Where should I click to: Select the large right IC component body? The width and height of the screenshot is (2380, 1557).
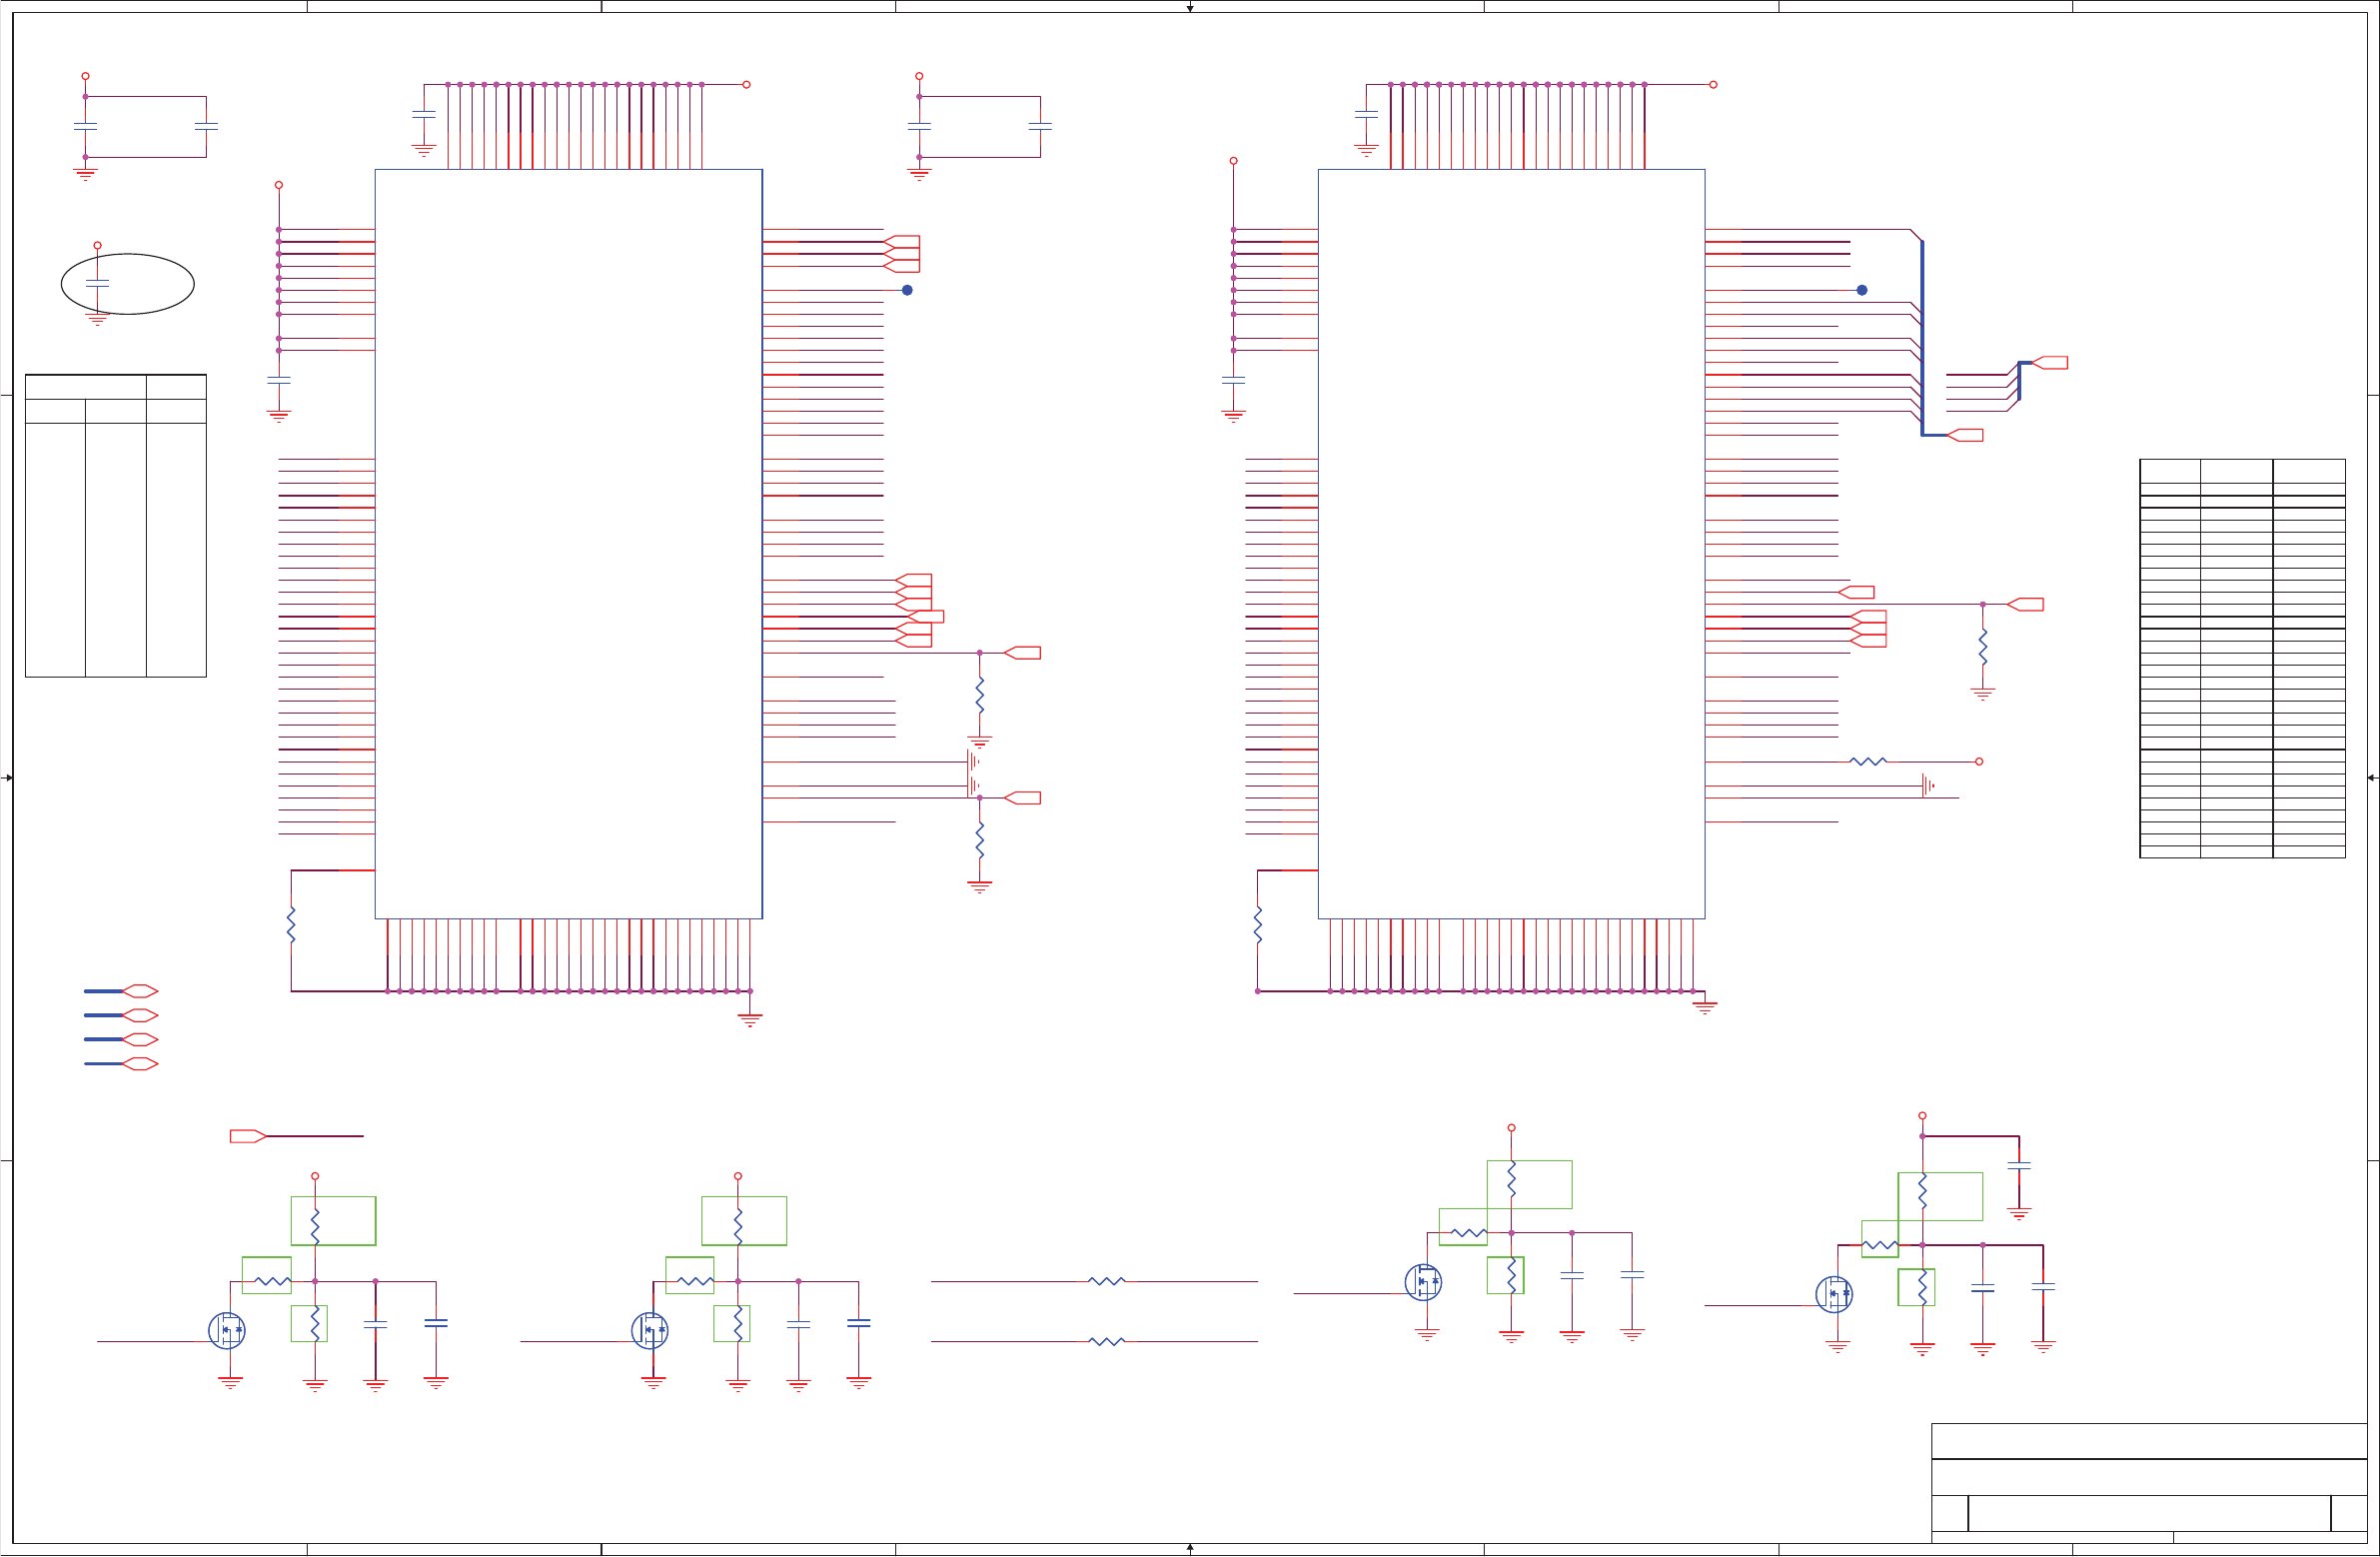click(x=1511, y=544)
